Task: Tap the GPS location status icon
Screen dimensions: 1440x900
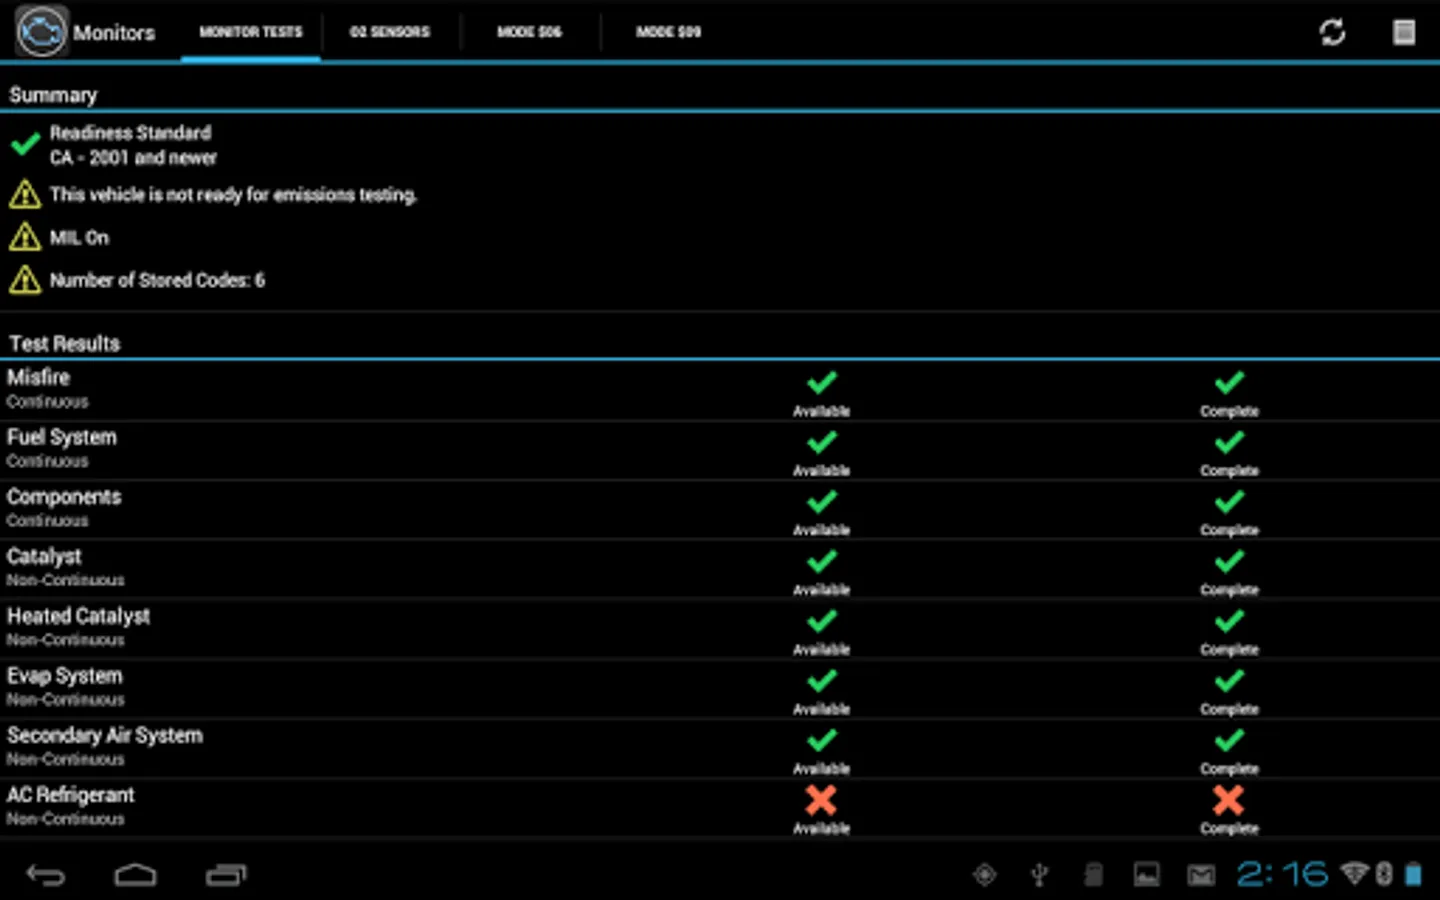Action: pos(985,875)
